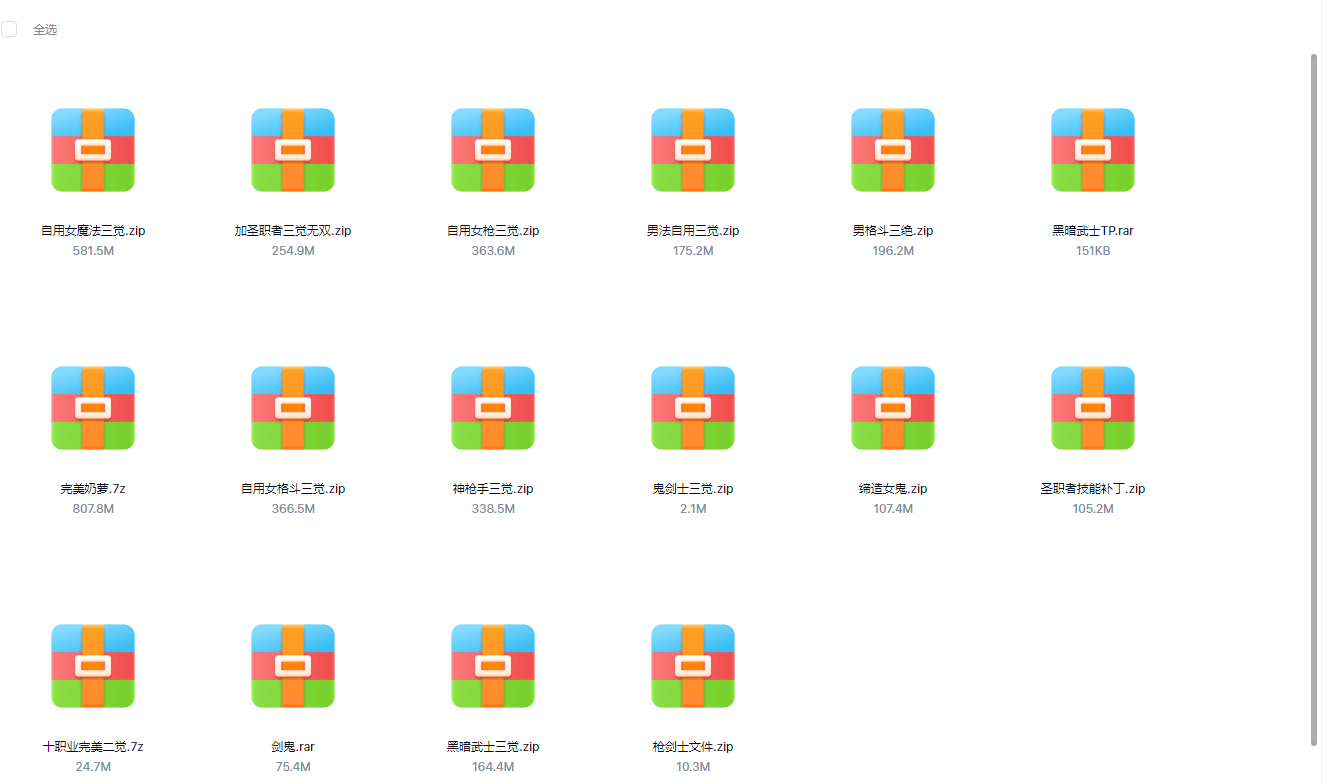
Task: Select the 十职业完美二觉.7z archive icon
Action: (93, 664)
